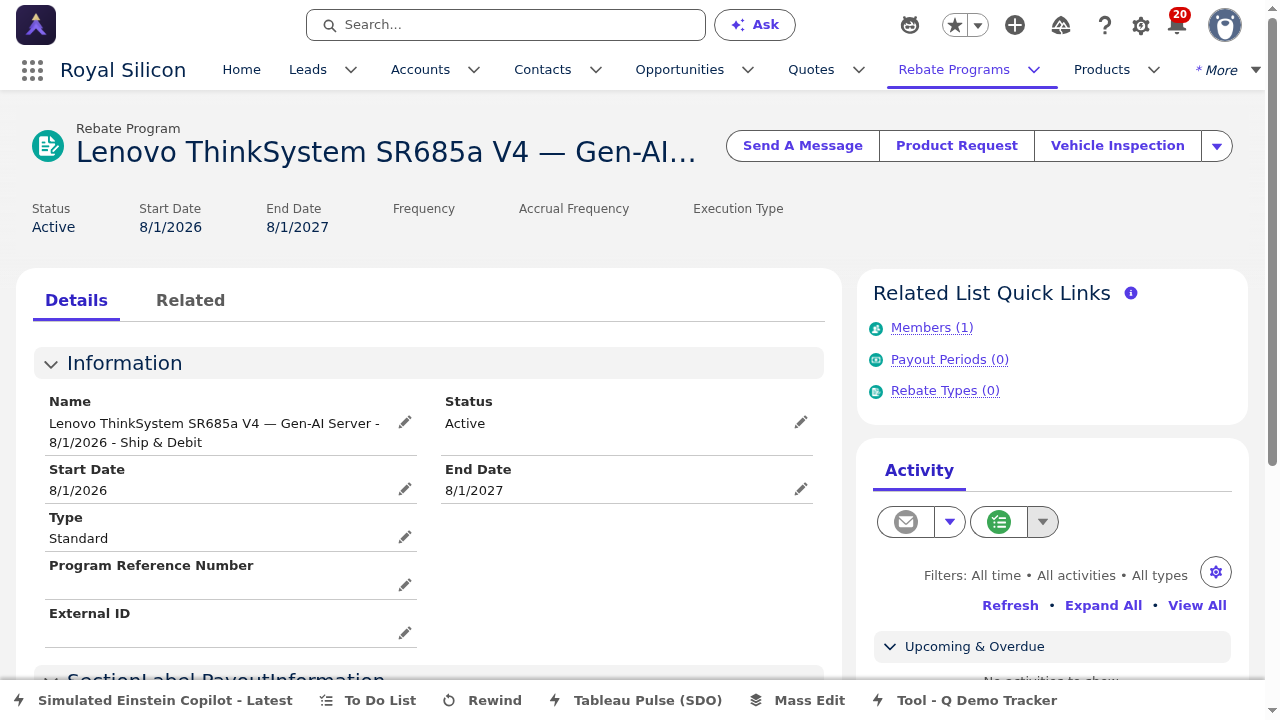The width and height of the screenshot is (1280, 720).
Task: Open the Leads tab dropdown chevron
Action: pos(351,70)
